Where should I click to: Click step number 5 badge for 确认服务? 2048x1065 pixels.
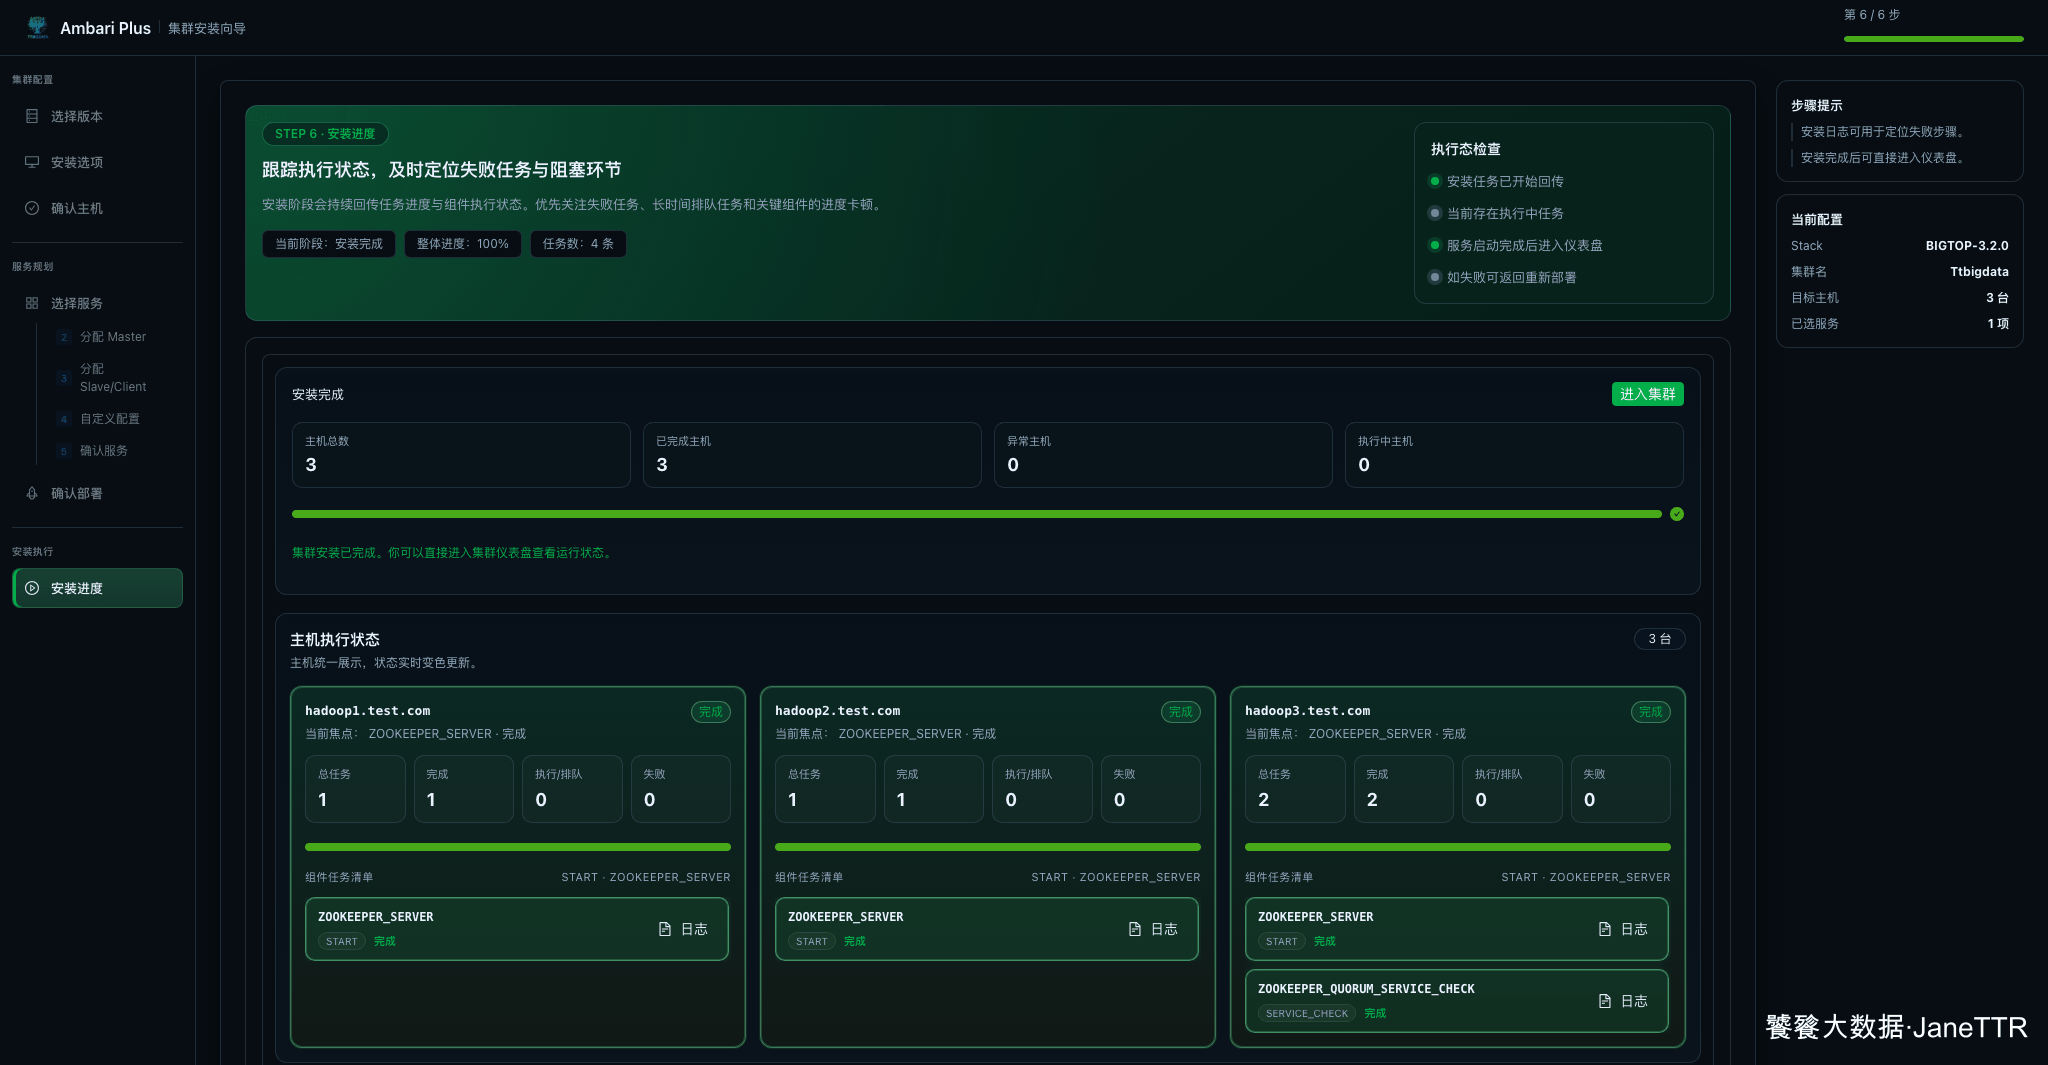click(64, 451)
